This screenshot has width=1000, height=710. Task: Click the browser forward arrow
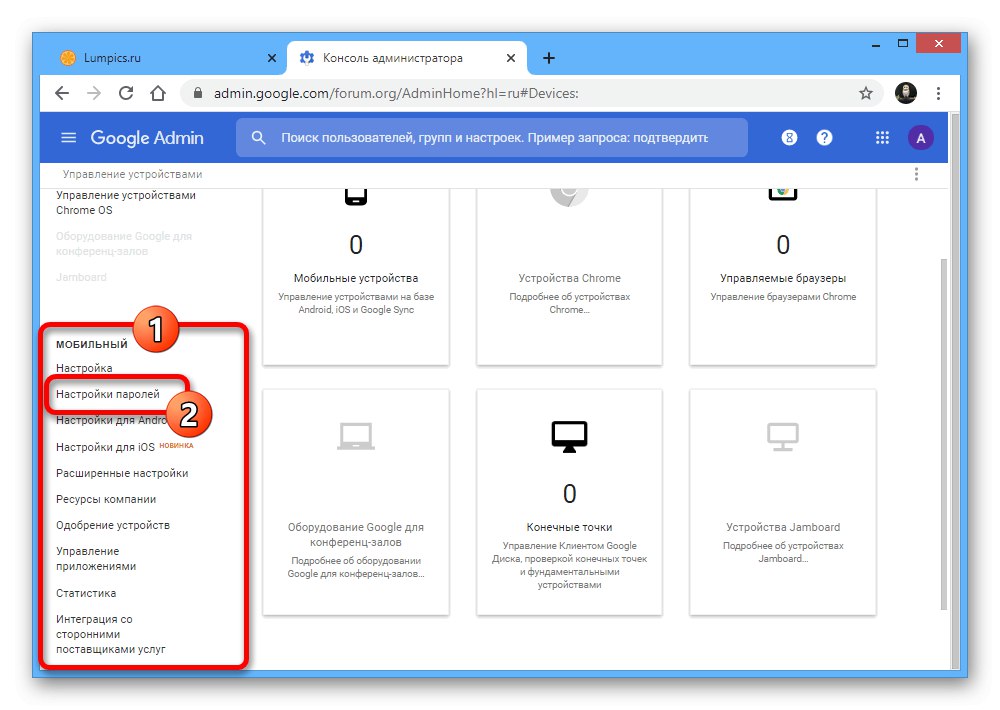point(94,94)
